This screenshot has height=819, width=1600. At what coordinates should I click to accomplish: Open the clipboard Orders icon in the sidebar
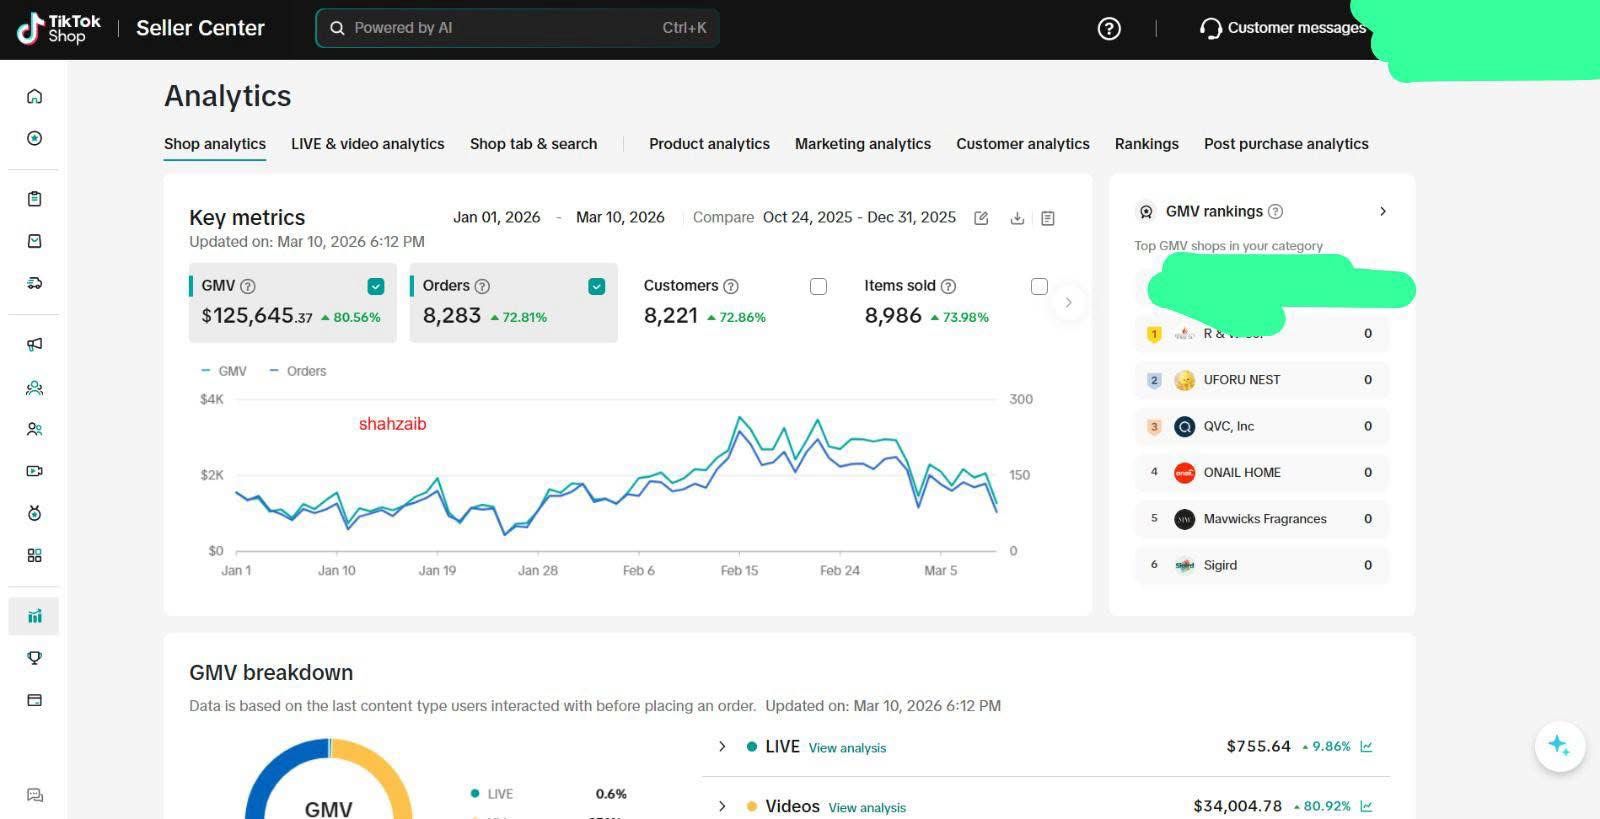click(x=34, y=199)
